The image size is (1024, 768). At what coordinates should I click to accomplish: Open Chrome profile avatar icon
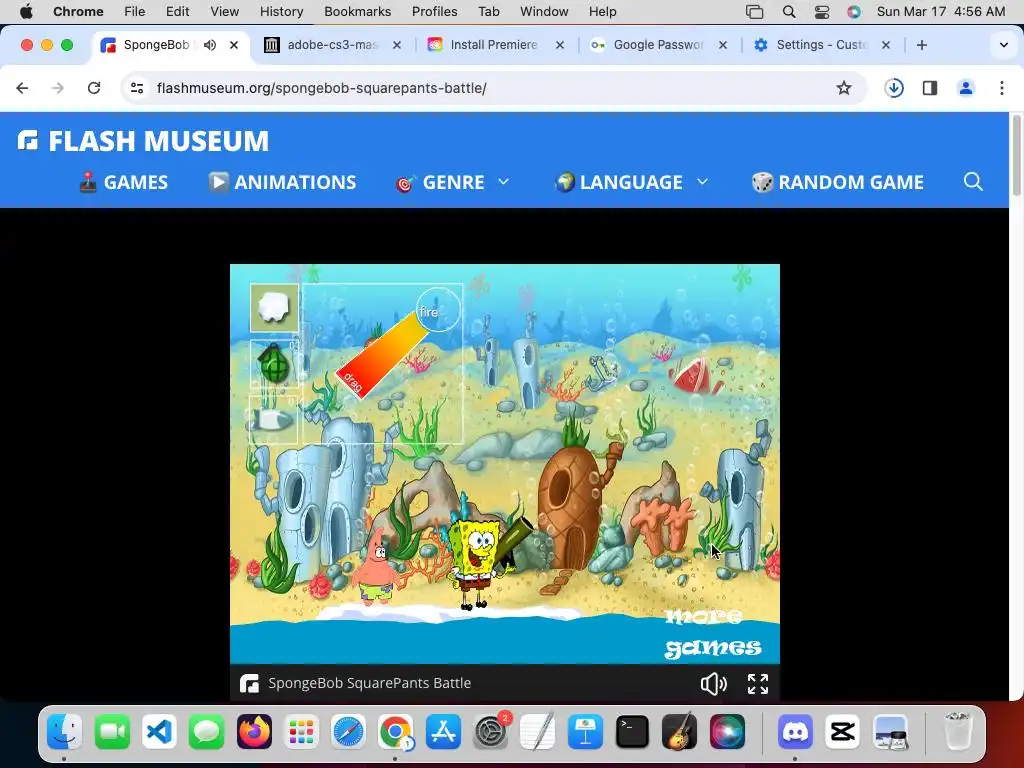(966, 88)
